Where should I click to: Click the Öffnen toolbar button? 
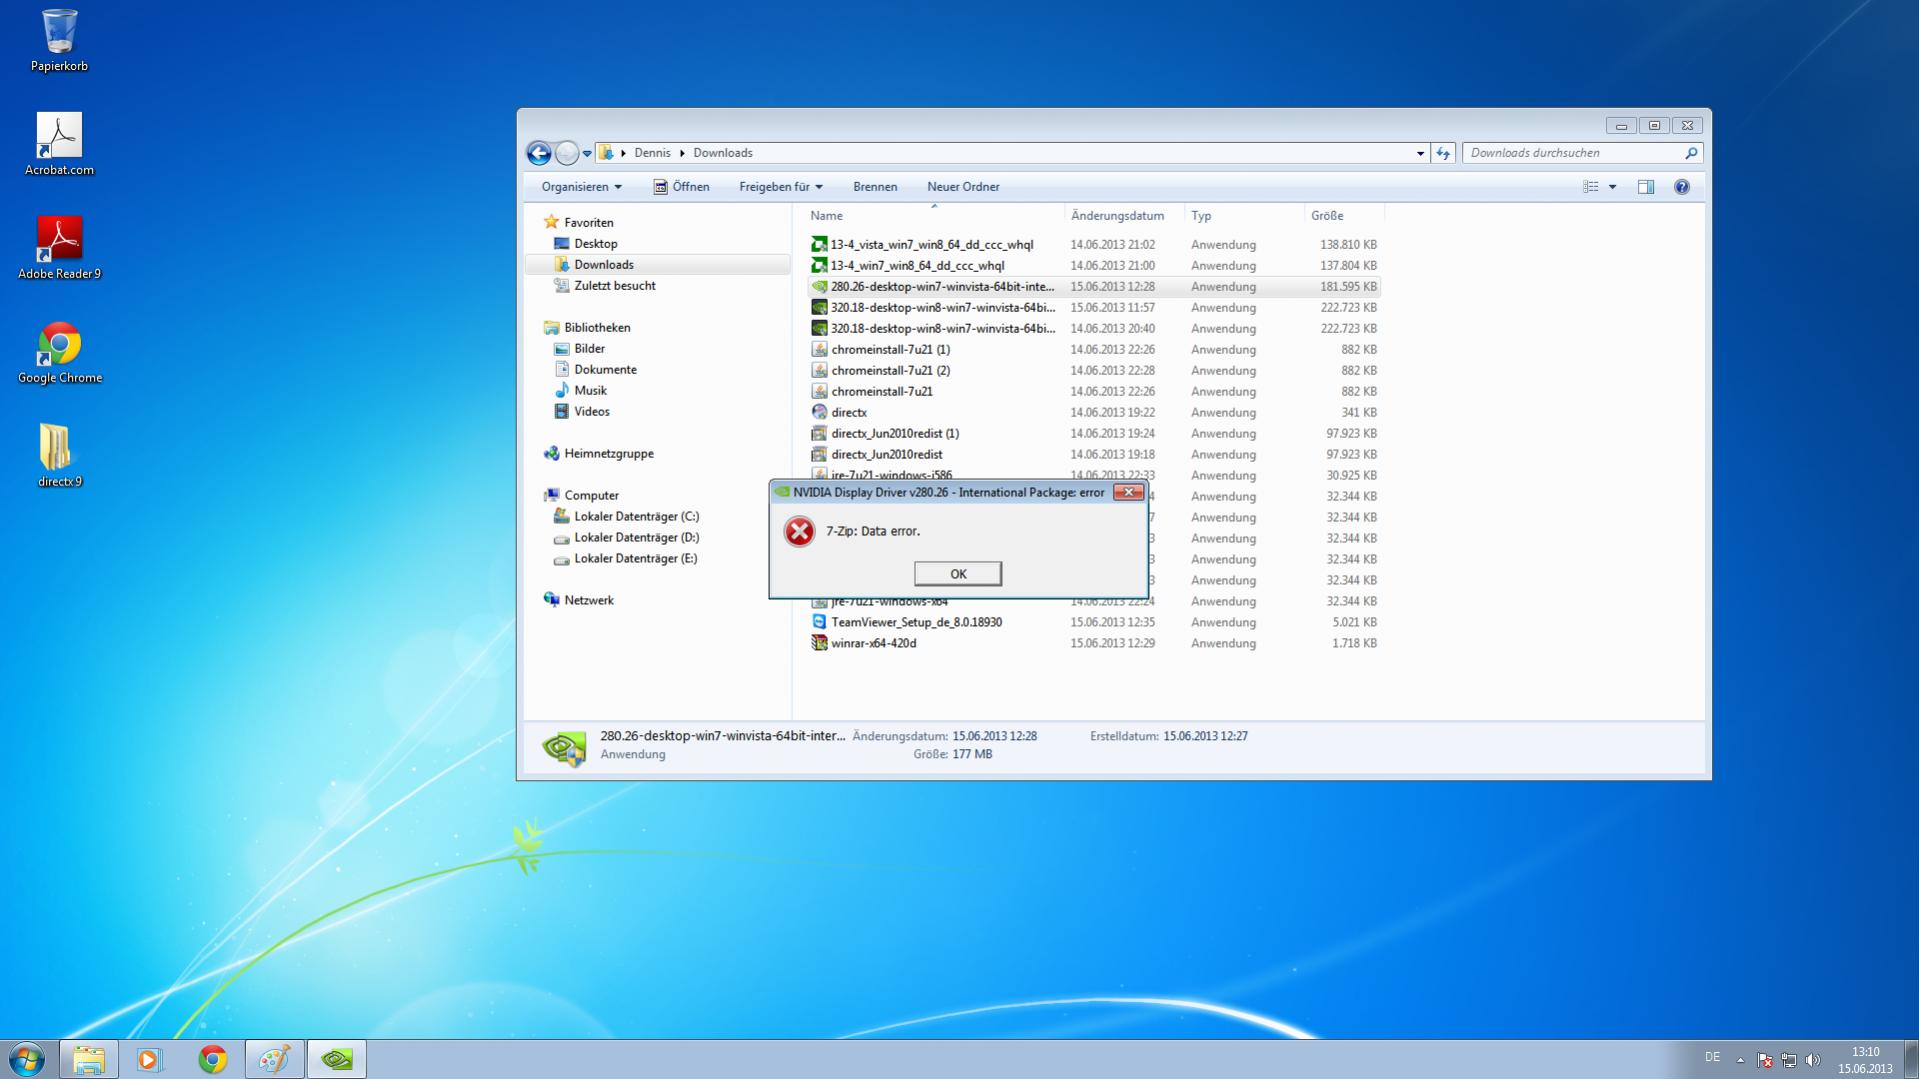(681, 187)
